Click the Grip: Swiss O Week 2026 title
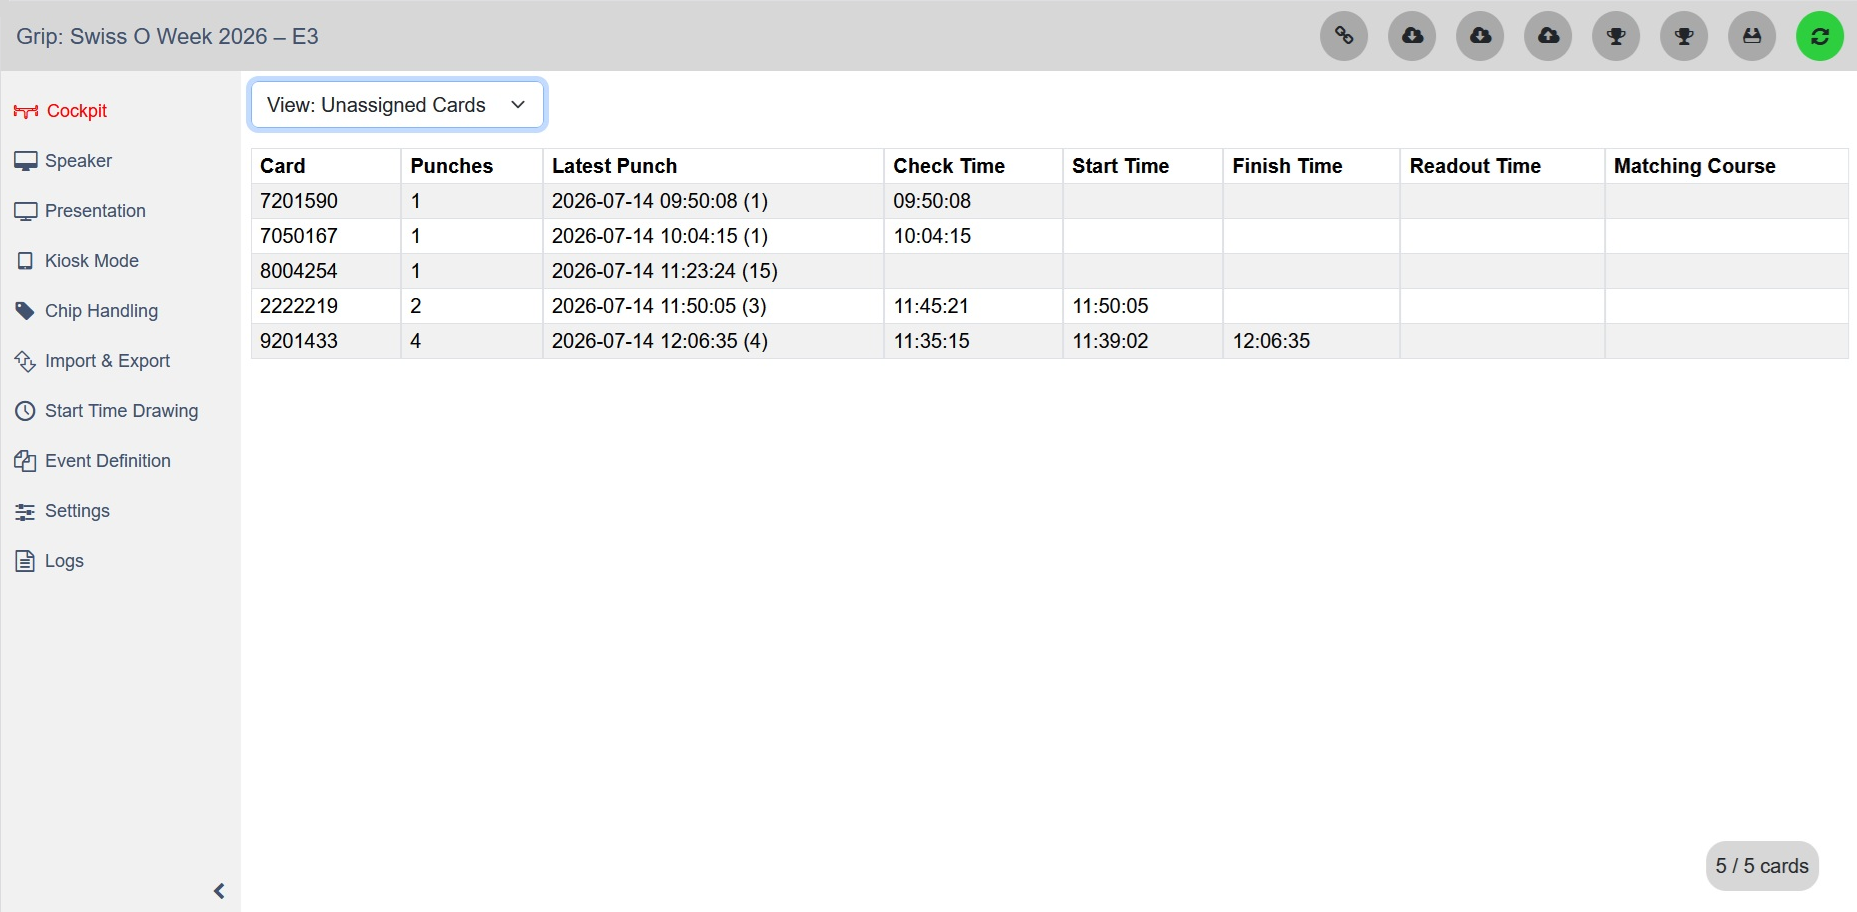Screen dimensions: 1857x912 (167, 37)
